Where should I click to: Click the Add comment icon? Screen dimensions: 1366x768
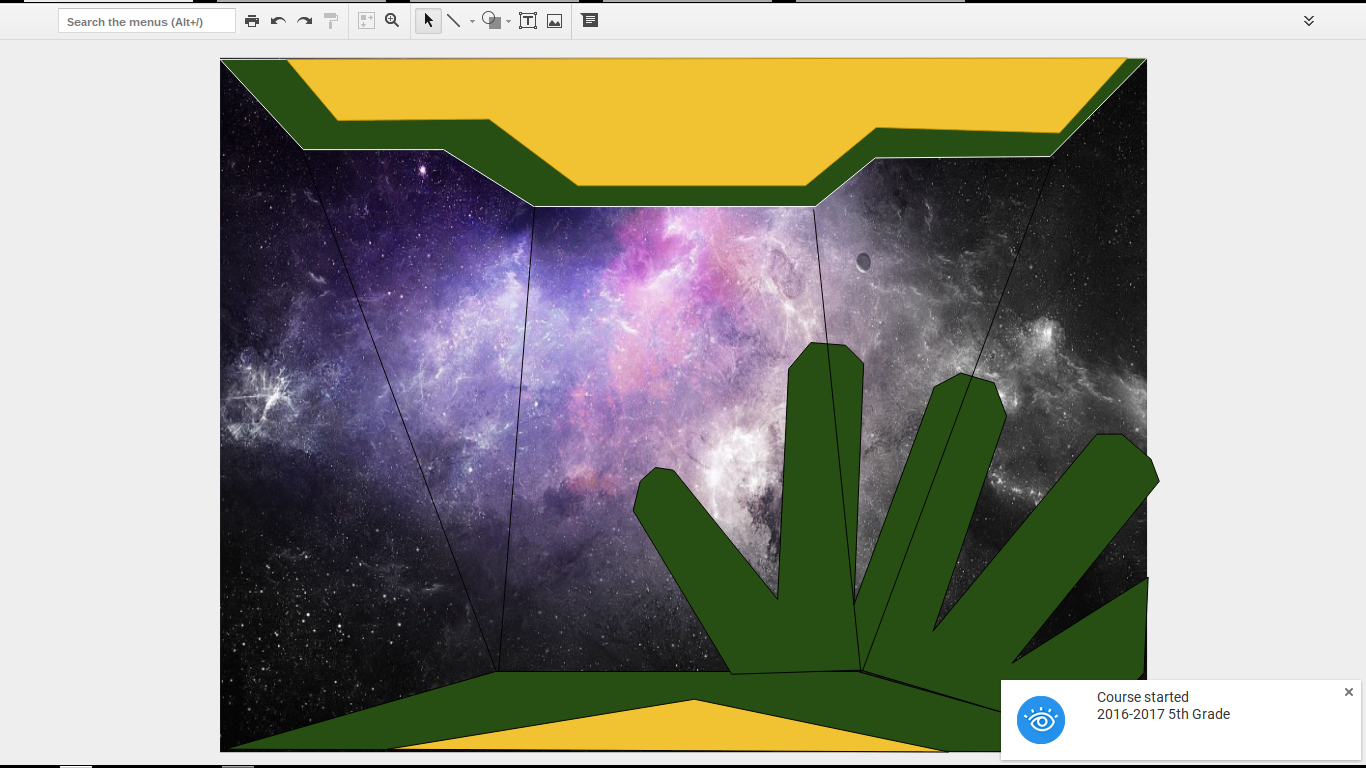point(590,21)
